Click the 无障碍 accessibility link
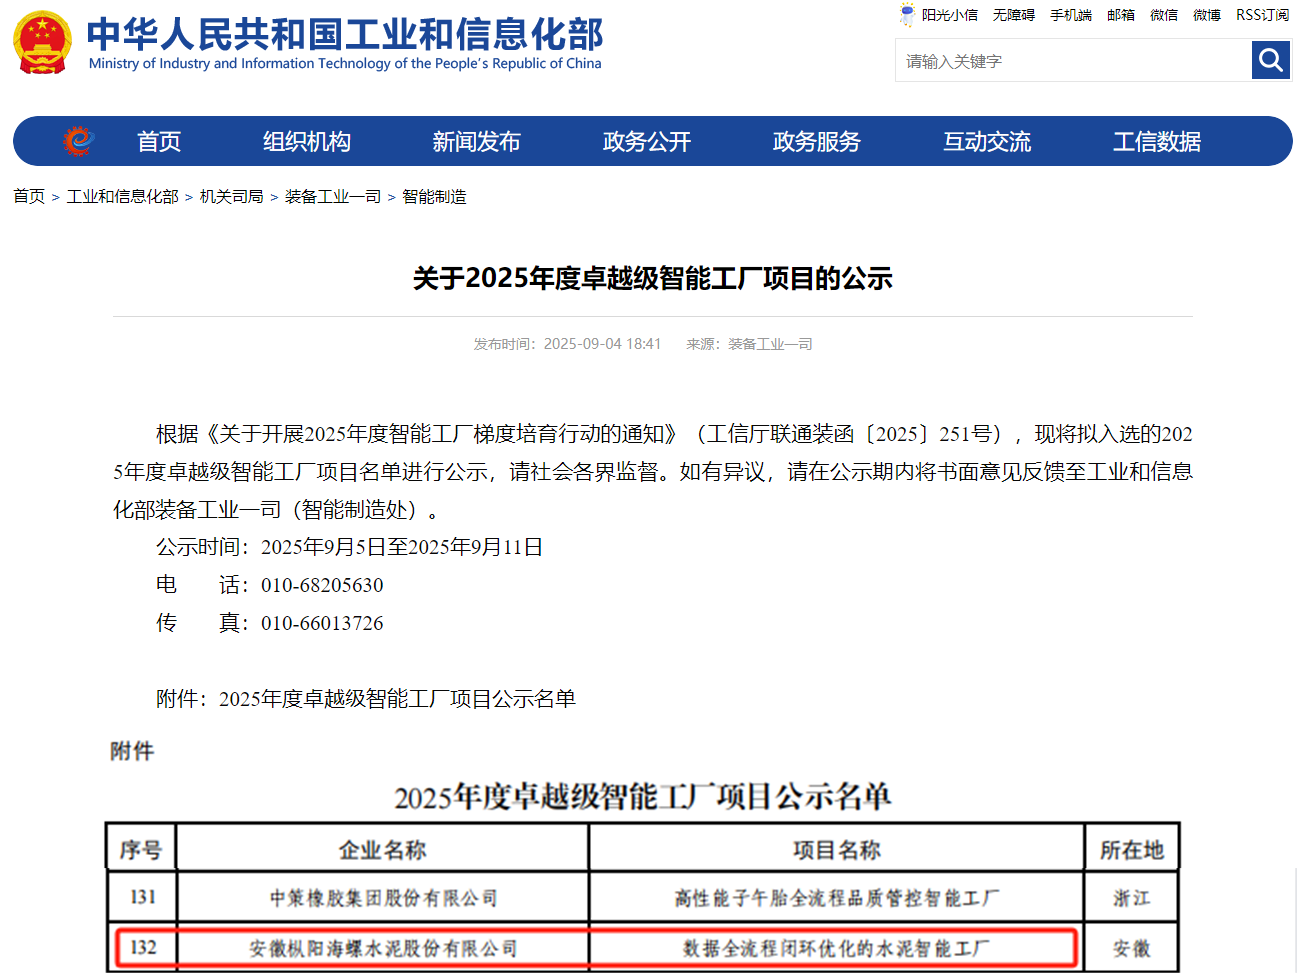 pos(1013,15)
